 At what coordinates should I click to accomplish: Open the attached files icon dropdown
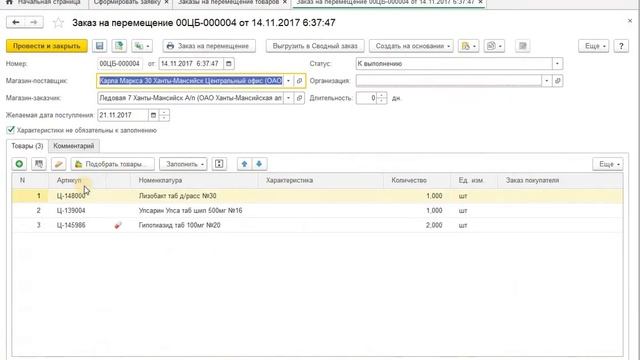[494, 46]
